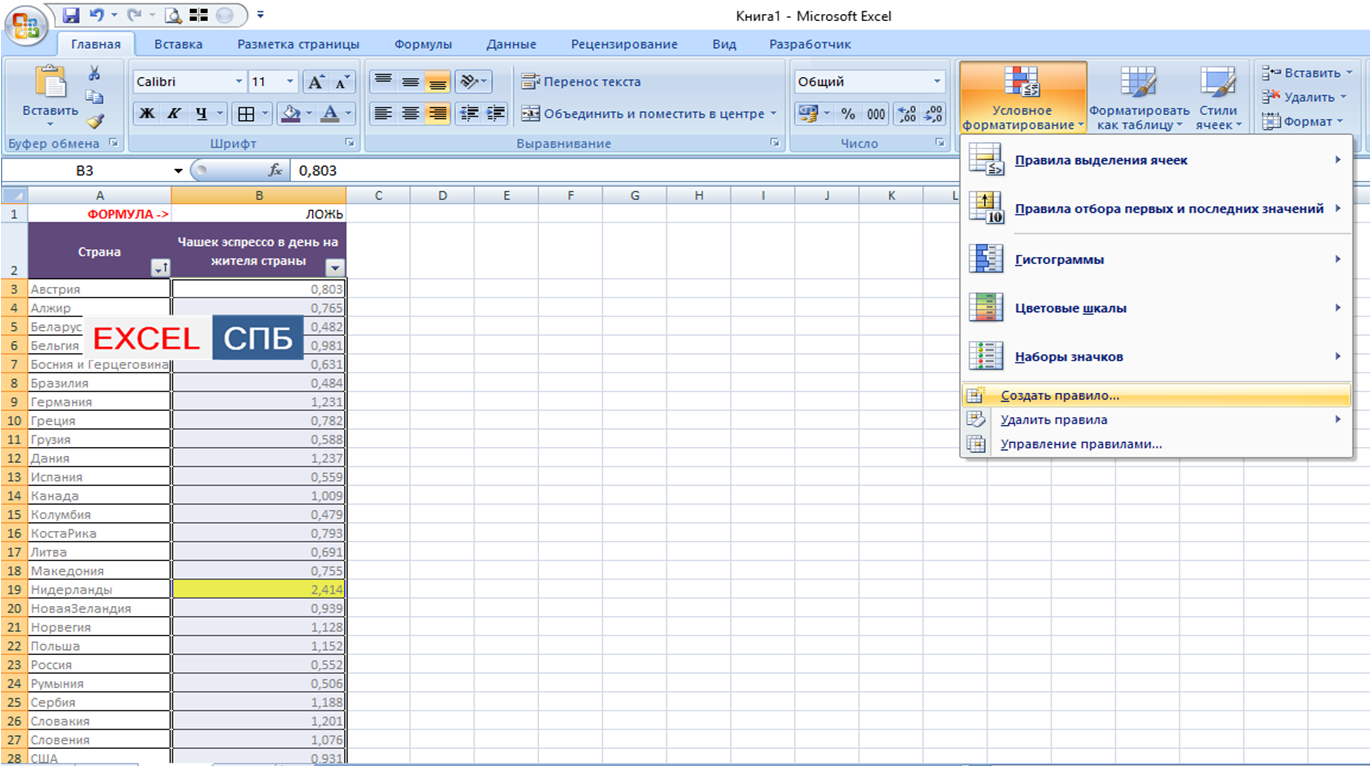
Task: Click the Increase font size icon
Action: (316, 82)
